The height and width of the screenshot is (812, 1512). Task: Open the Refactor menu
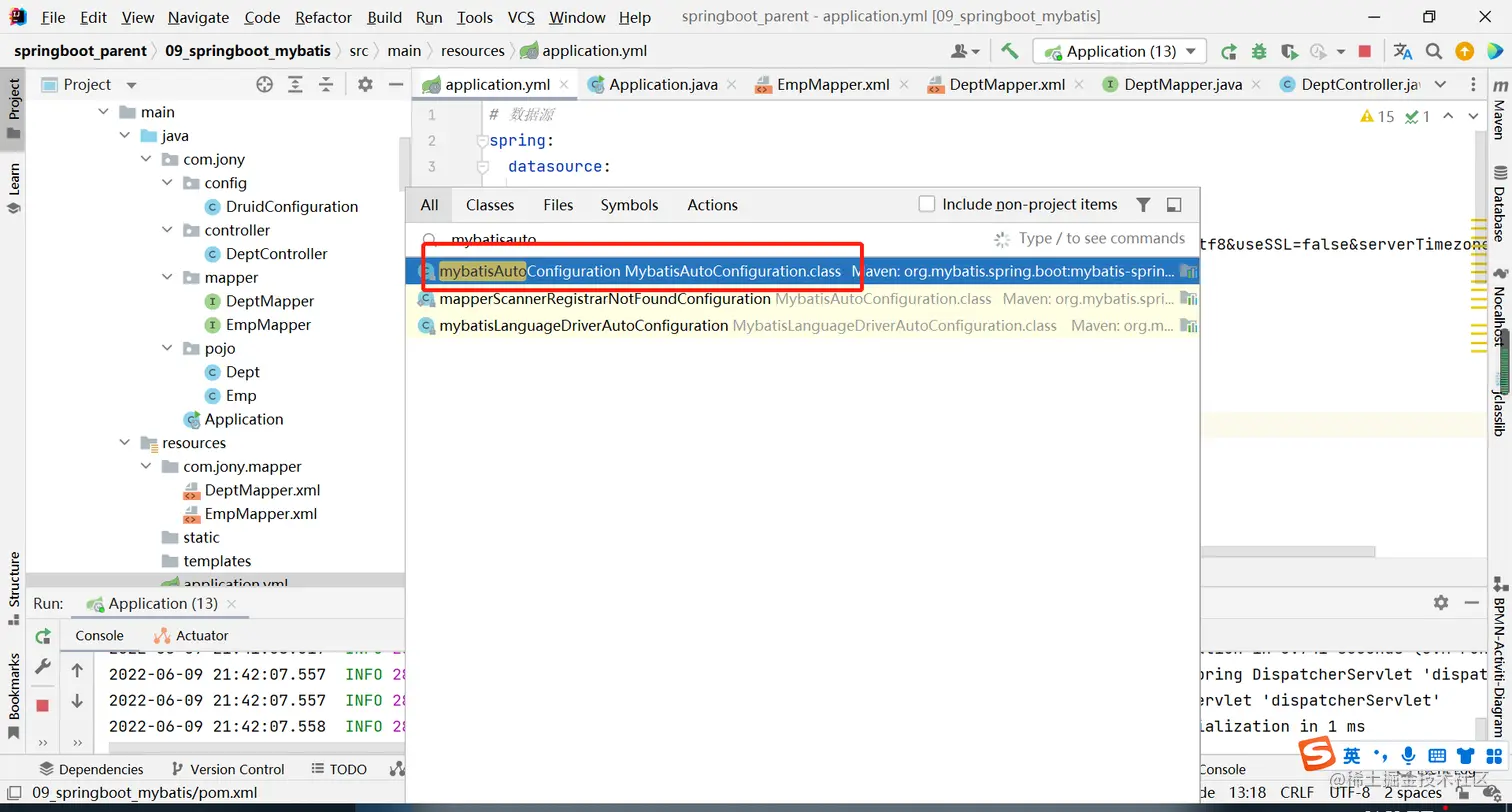(x=324, y=17)
